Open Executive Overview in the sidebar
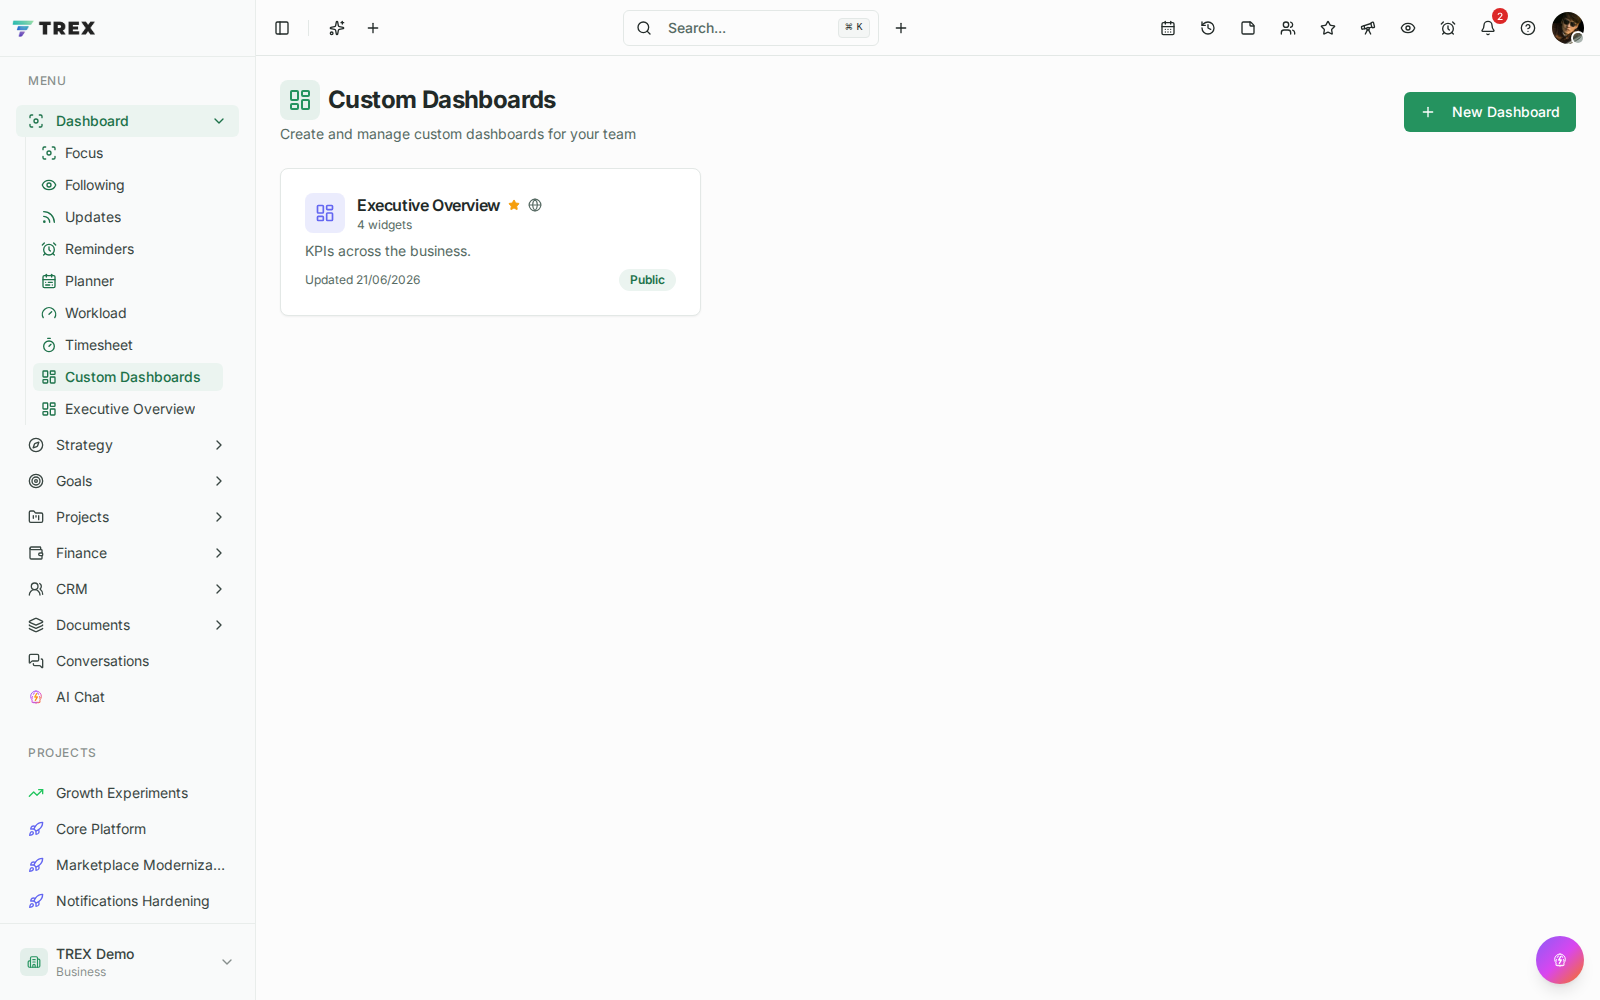 [128, 409]
